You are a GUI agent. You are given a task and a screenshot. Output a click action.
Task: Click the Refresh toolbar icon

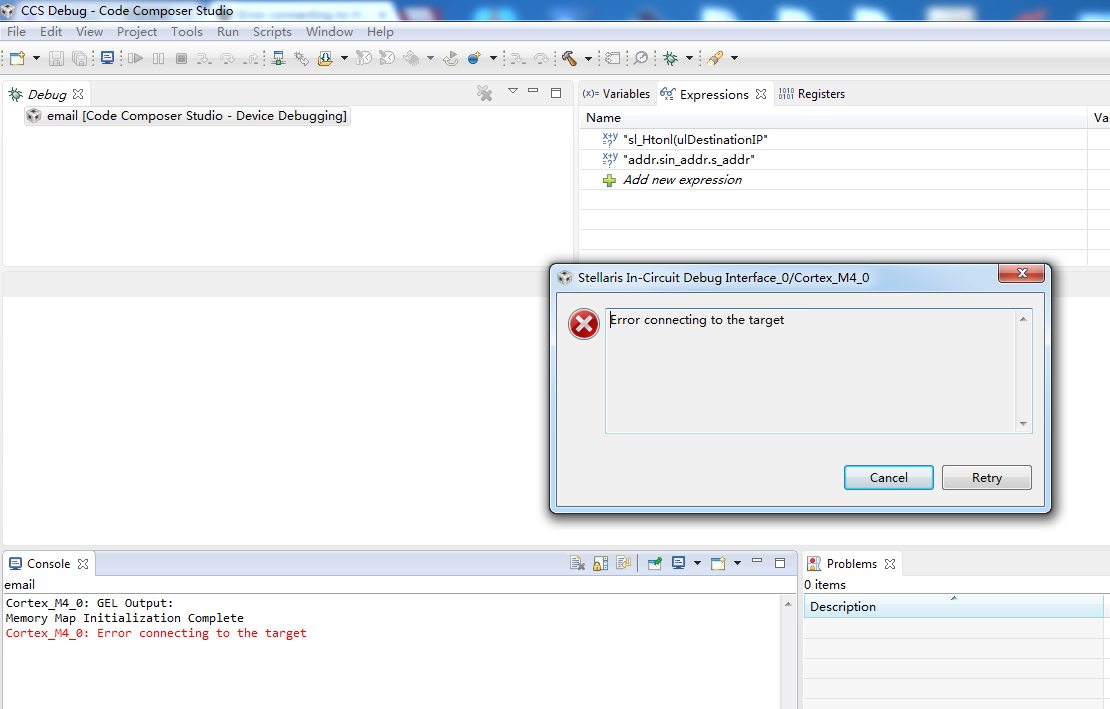point(450,58)
